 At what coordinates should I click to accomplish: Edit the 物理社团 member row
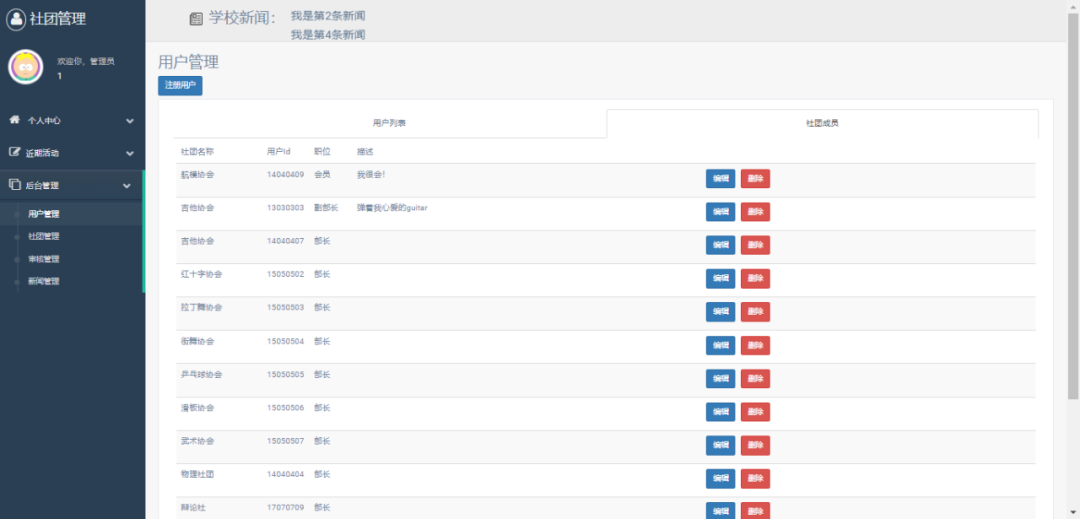pos(720,478)
